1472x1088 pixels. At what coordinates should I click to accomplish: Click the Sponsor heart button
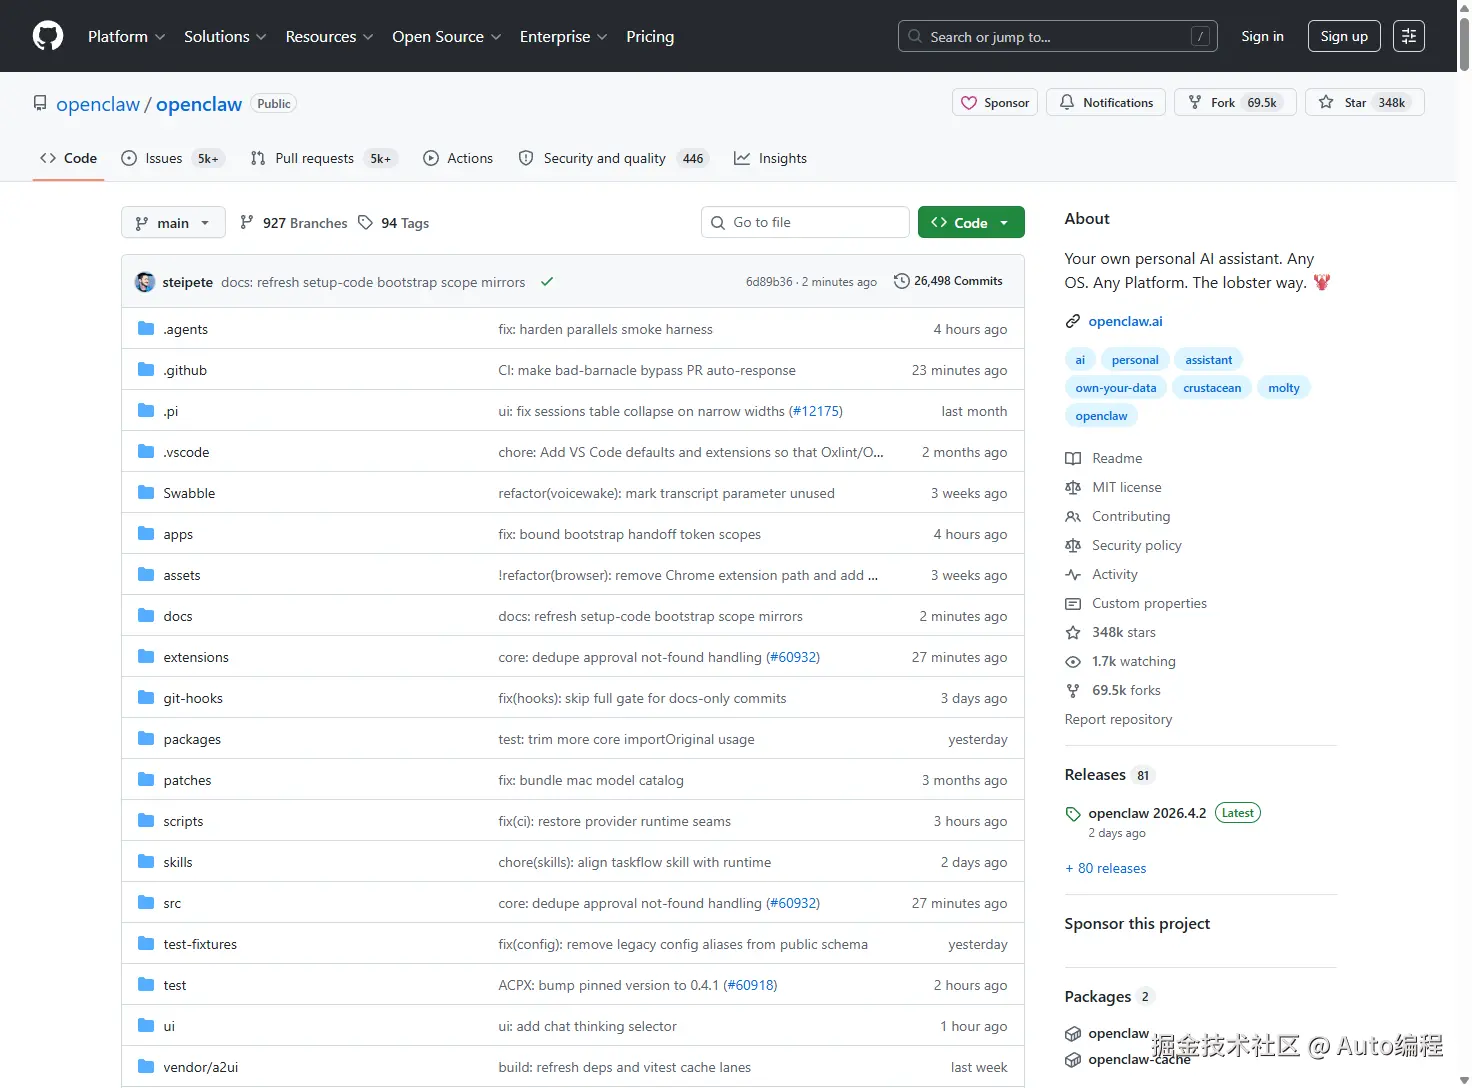(x=995, y=102)
